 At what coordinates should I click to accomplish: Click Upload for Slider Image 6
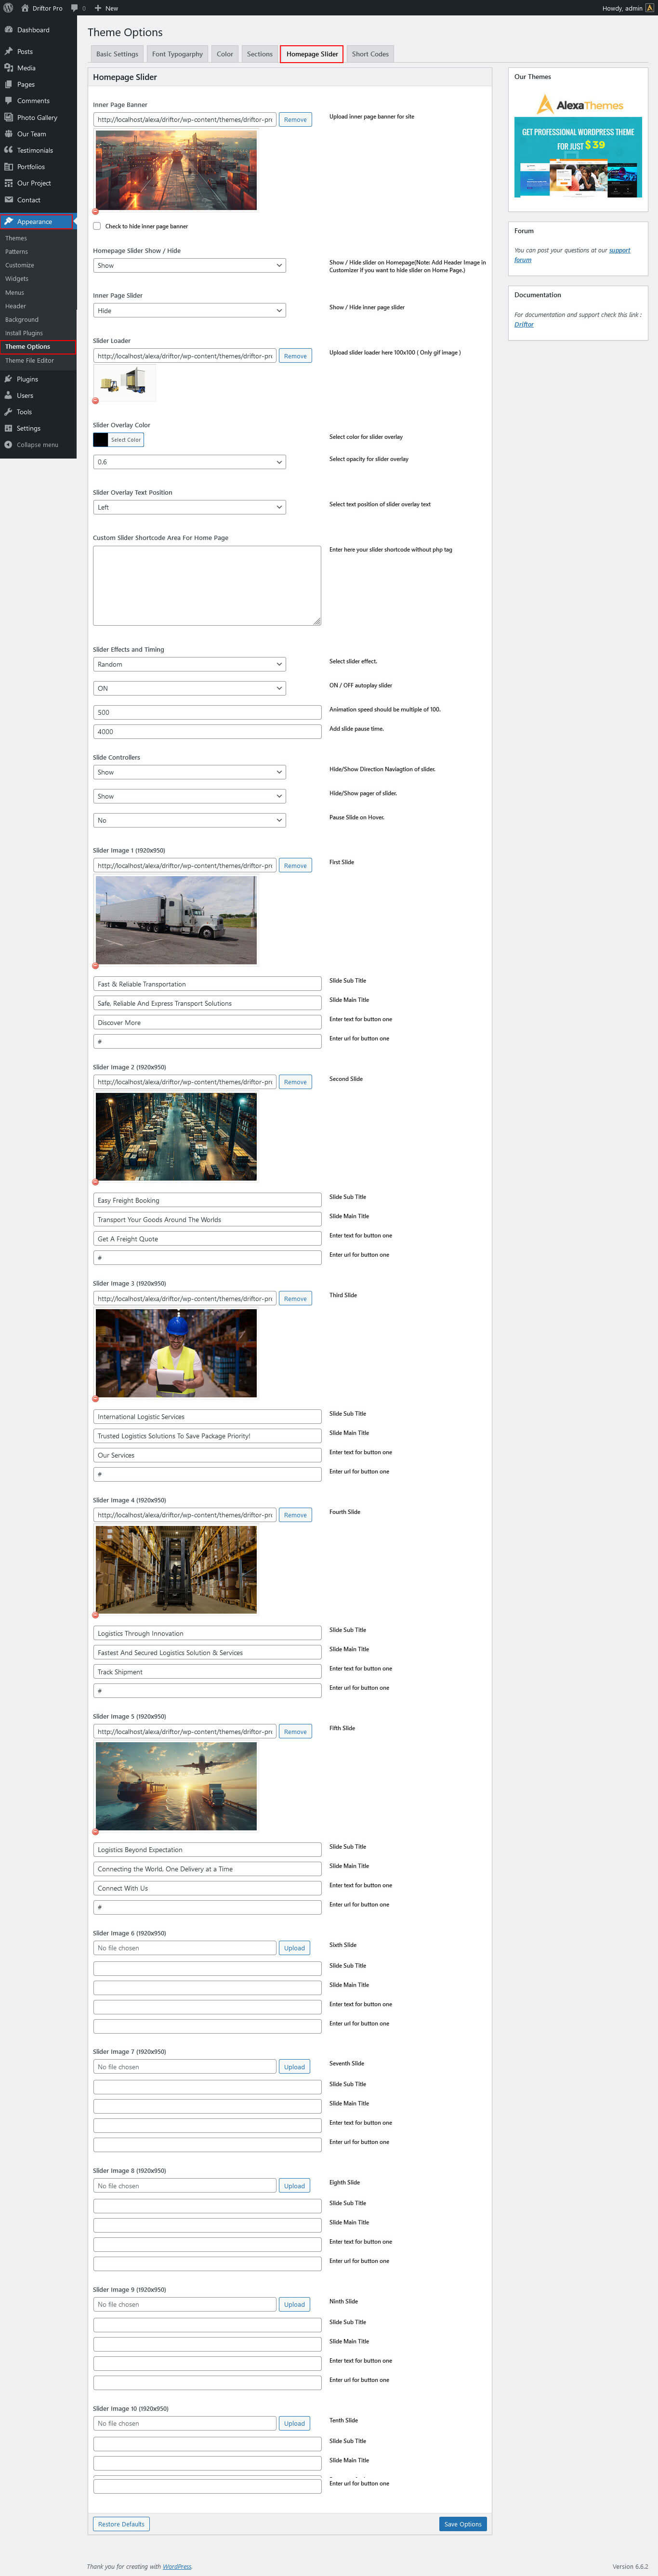coord(294,1948)
